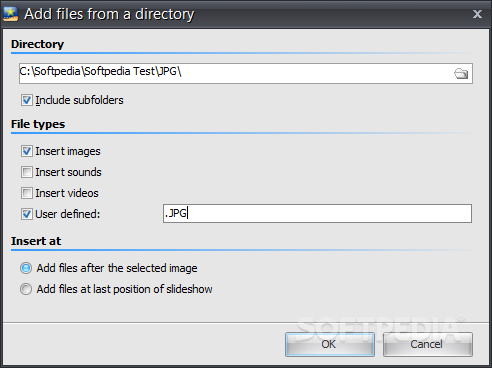Click the 'Add files from a directory' title text

(x=109, y=14)
